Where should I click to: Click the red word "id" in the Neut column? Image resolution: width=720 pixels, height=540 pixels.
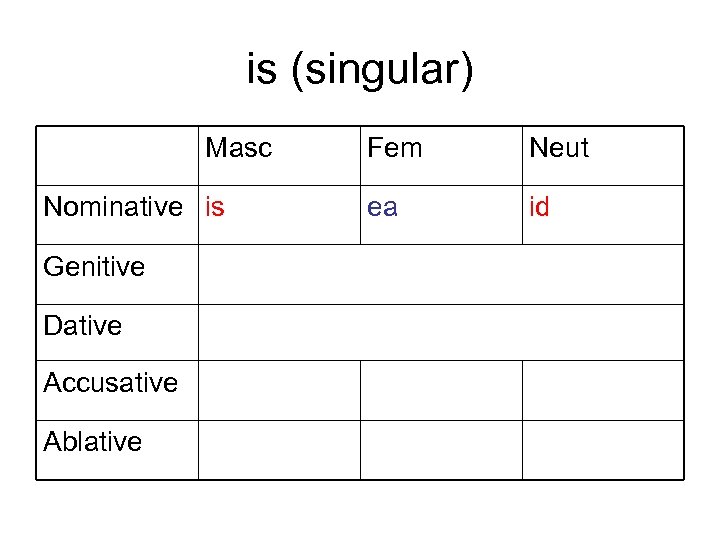[539, 208]
